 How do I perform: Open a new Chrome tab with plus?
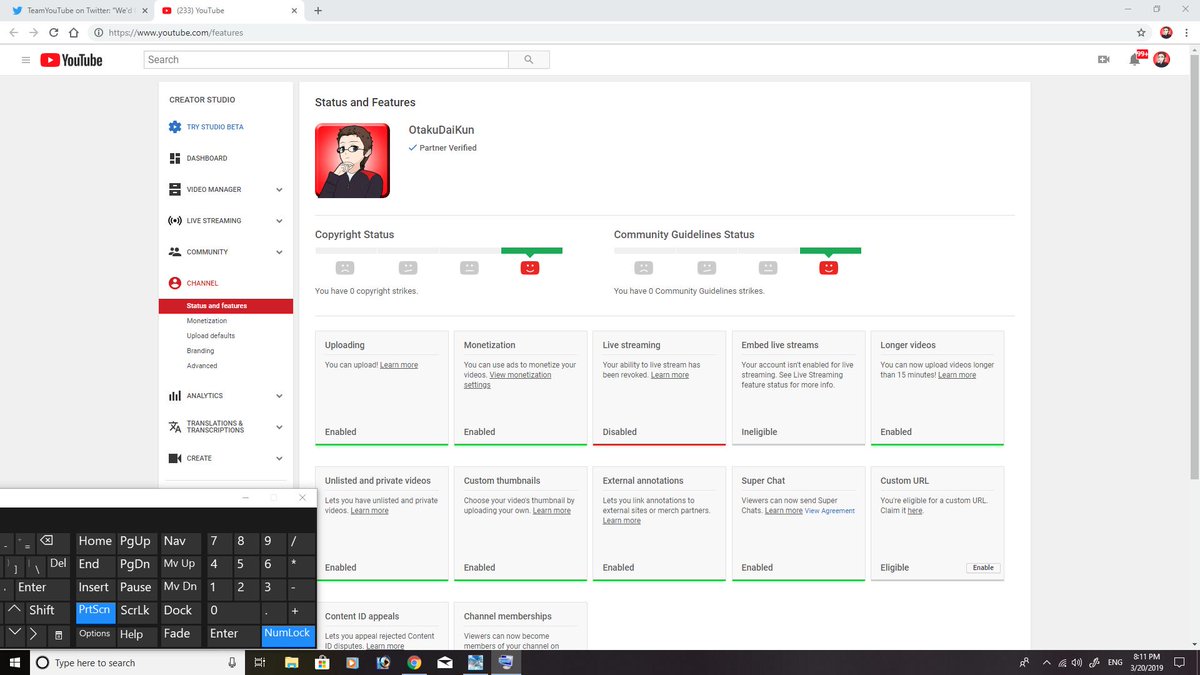(x=318, y=10)
